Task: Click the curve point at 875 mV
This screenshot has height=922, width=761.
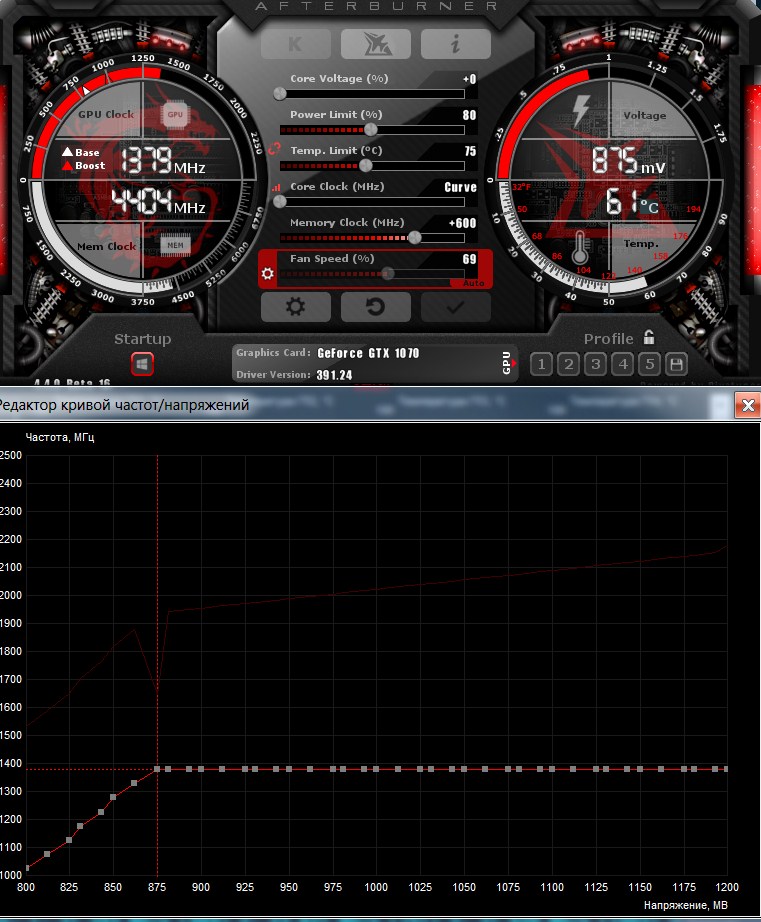Action: (x=158, y=769)
